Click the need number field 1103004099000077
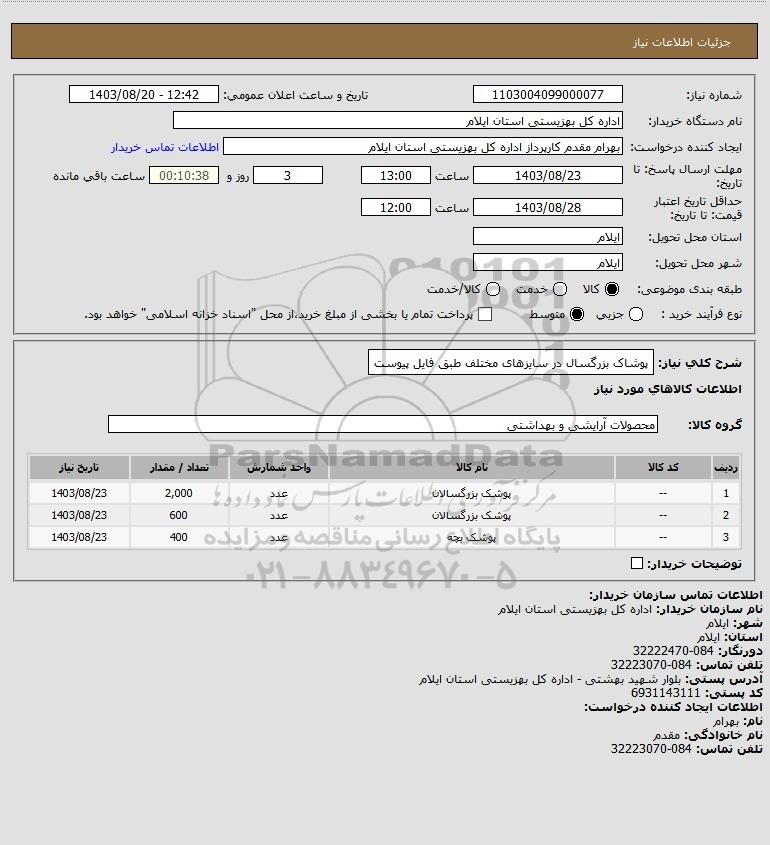Image resolution: width=770 pixels, height=845 pixels. 547,94
